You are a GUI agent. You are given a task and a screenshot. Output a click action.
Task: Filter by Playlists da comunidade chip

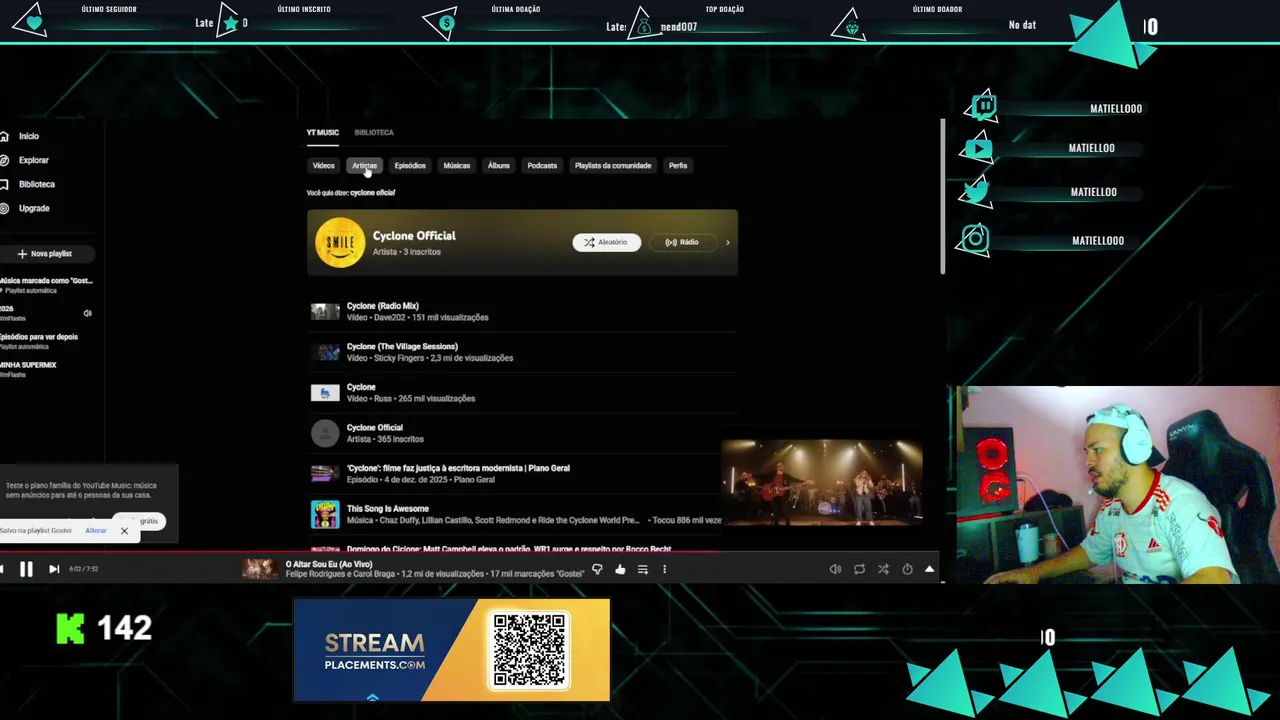[x=613, y=166]
